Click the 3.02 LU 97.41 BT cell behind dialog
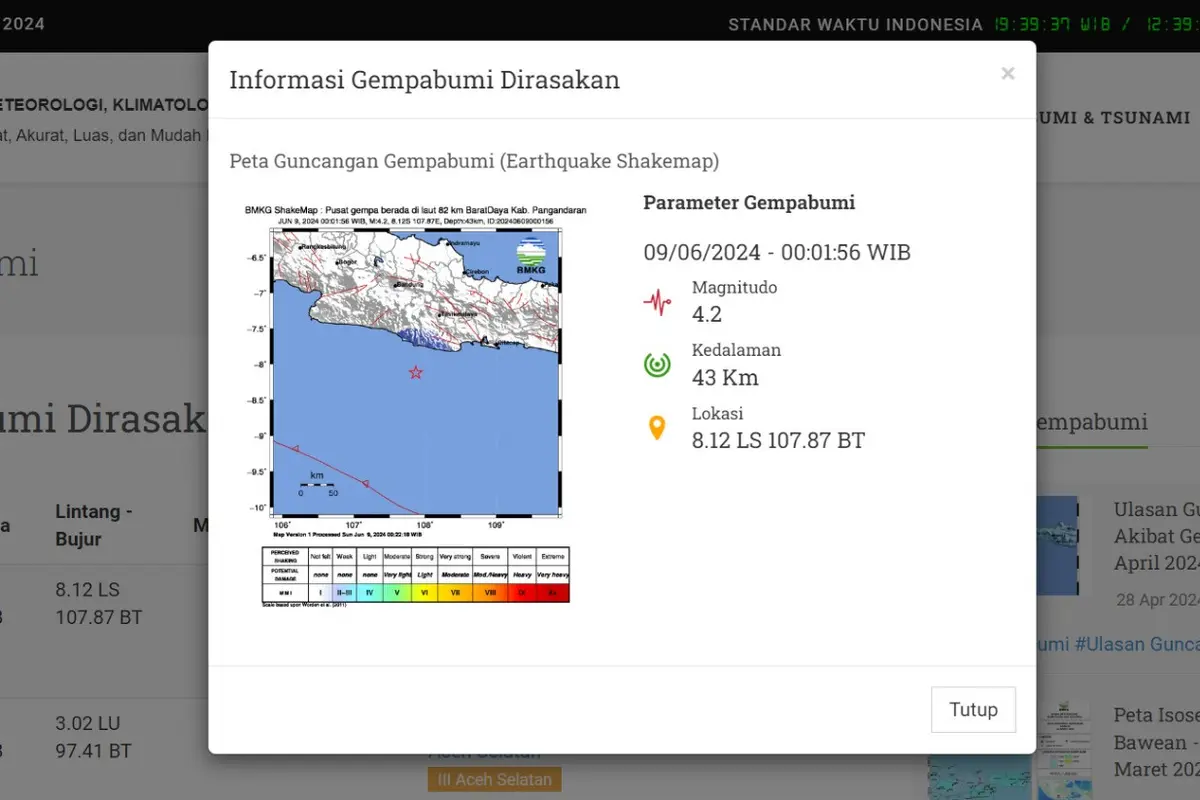 click(x=93, y=737)
